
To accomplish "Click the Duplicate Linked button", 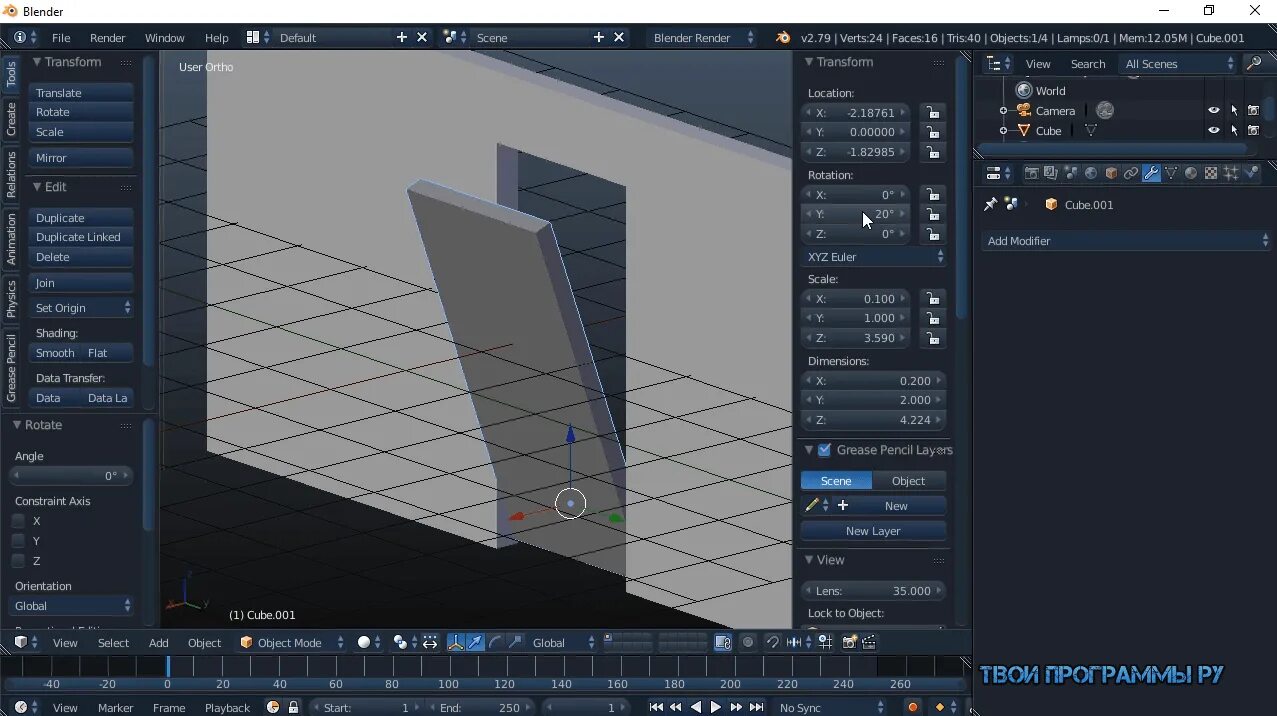I will coord(81,237).
